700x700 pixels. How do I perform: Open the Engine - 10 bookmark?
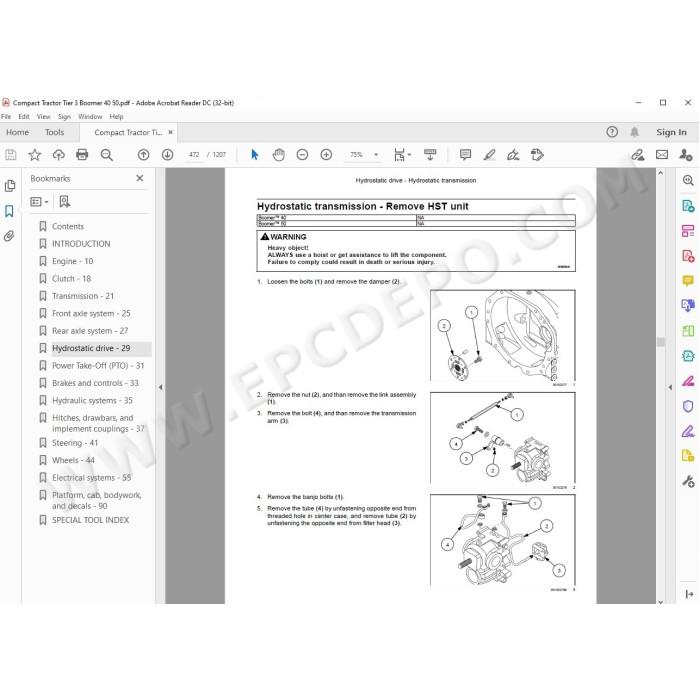(72, 261)
